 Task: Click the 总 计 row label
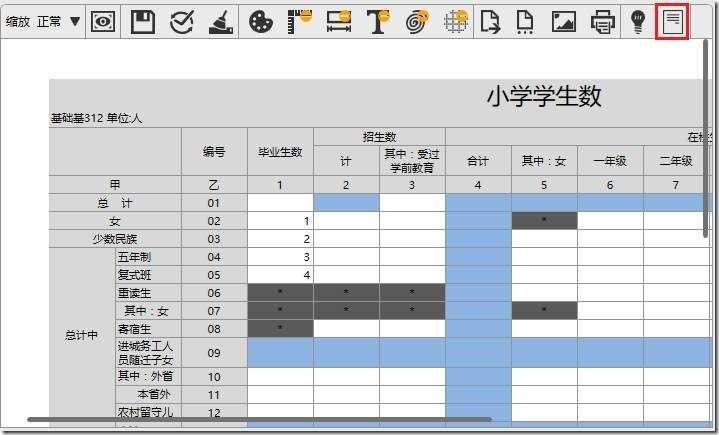[115, 203]
